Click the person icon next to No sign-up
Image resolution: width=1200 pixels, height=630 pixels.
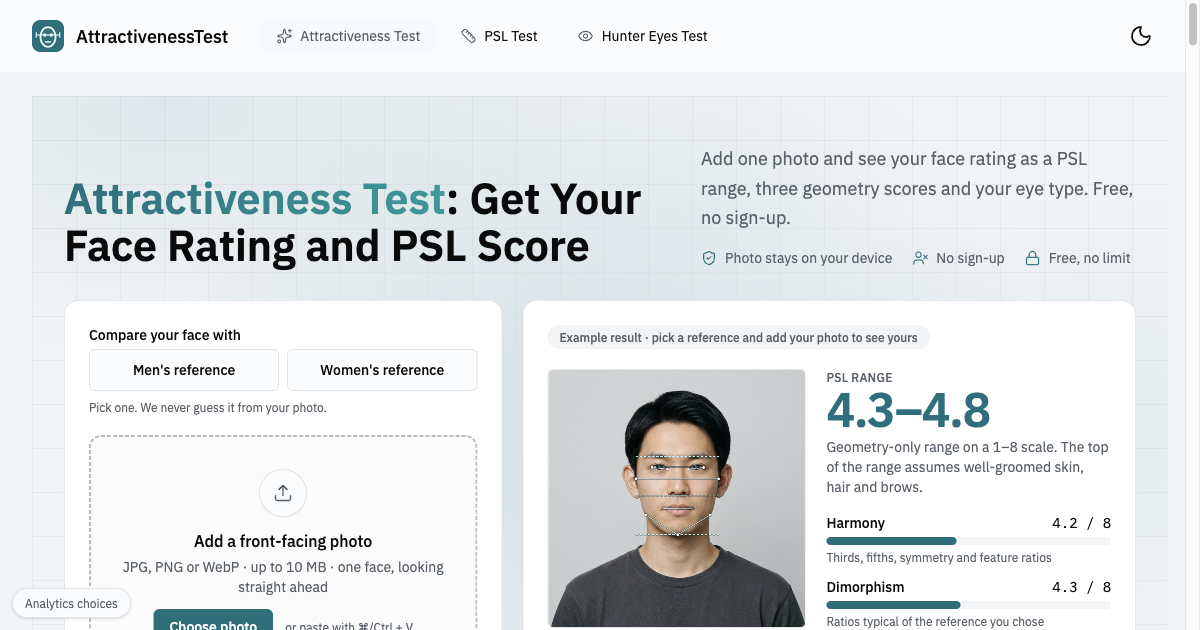coord(920,258)
